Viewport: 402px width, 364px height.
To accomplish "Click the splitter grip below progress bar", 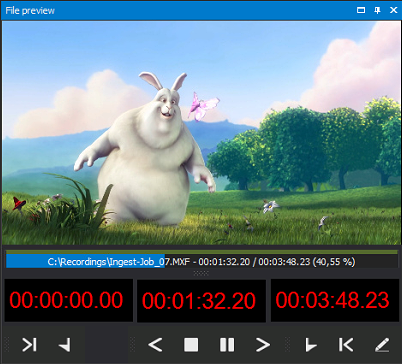I will pos(201,273).
